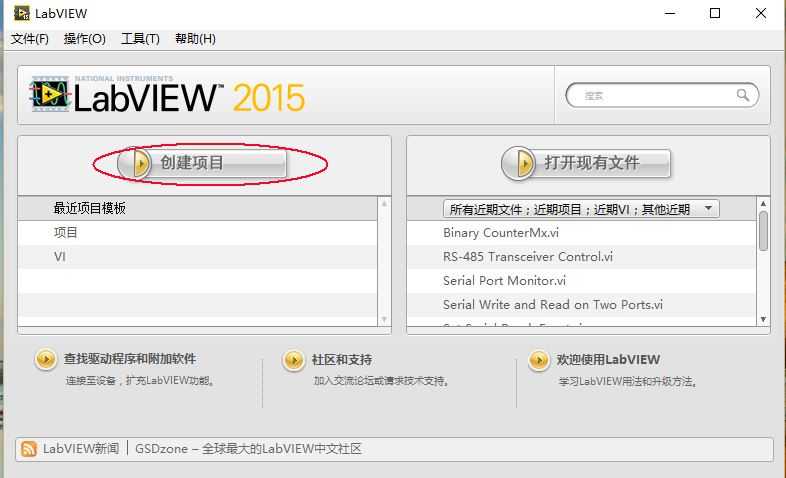Image resolution: width=786 pixels, height=478 pixels.
Task: Click the 创建项目 button
Action: 202,163
